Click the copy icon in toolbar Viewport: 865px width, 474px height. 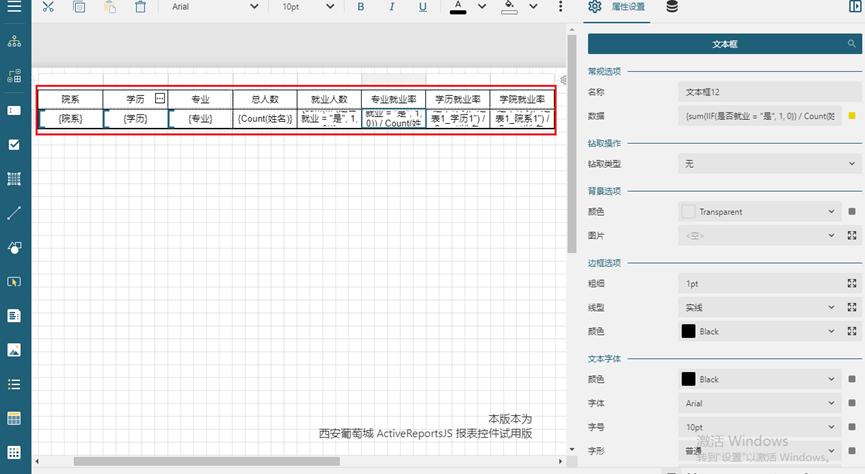(x=79, y=7)
